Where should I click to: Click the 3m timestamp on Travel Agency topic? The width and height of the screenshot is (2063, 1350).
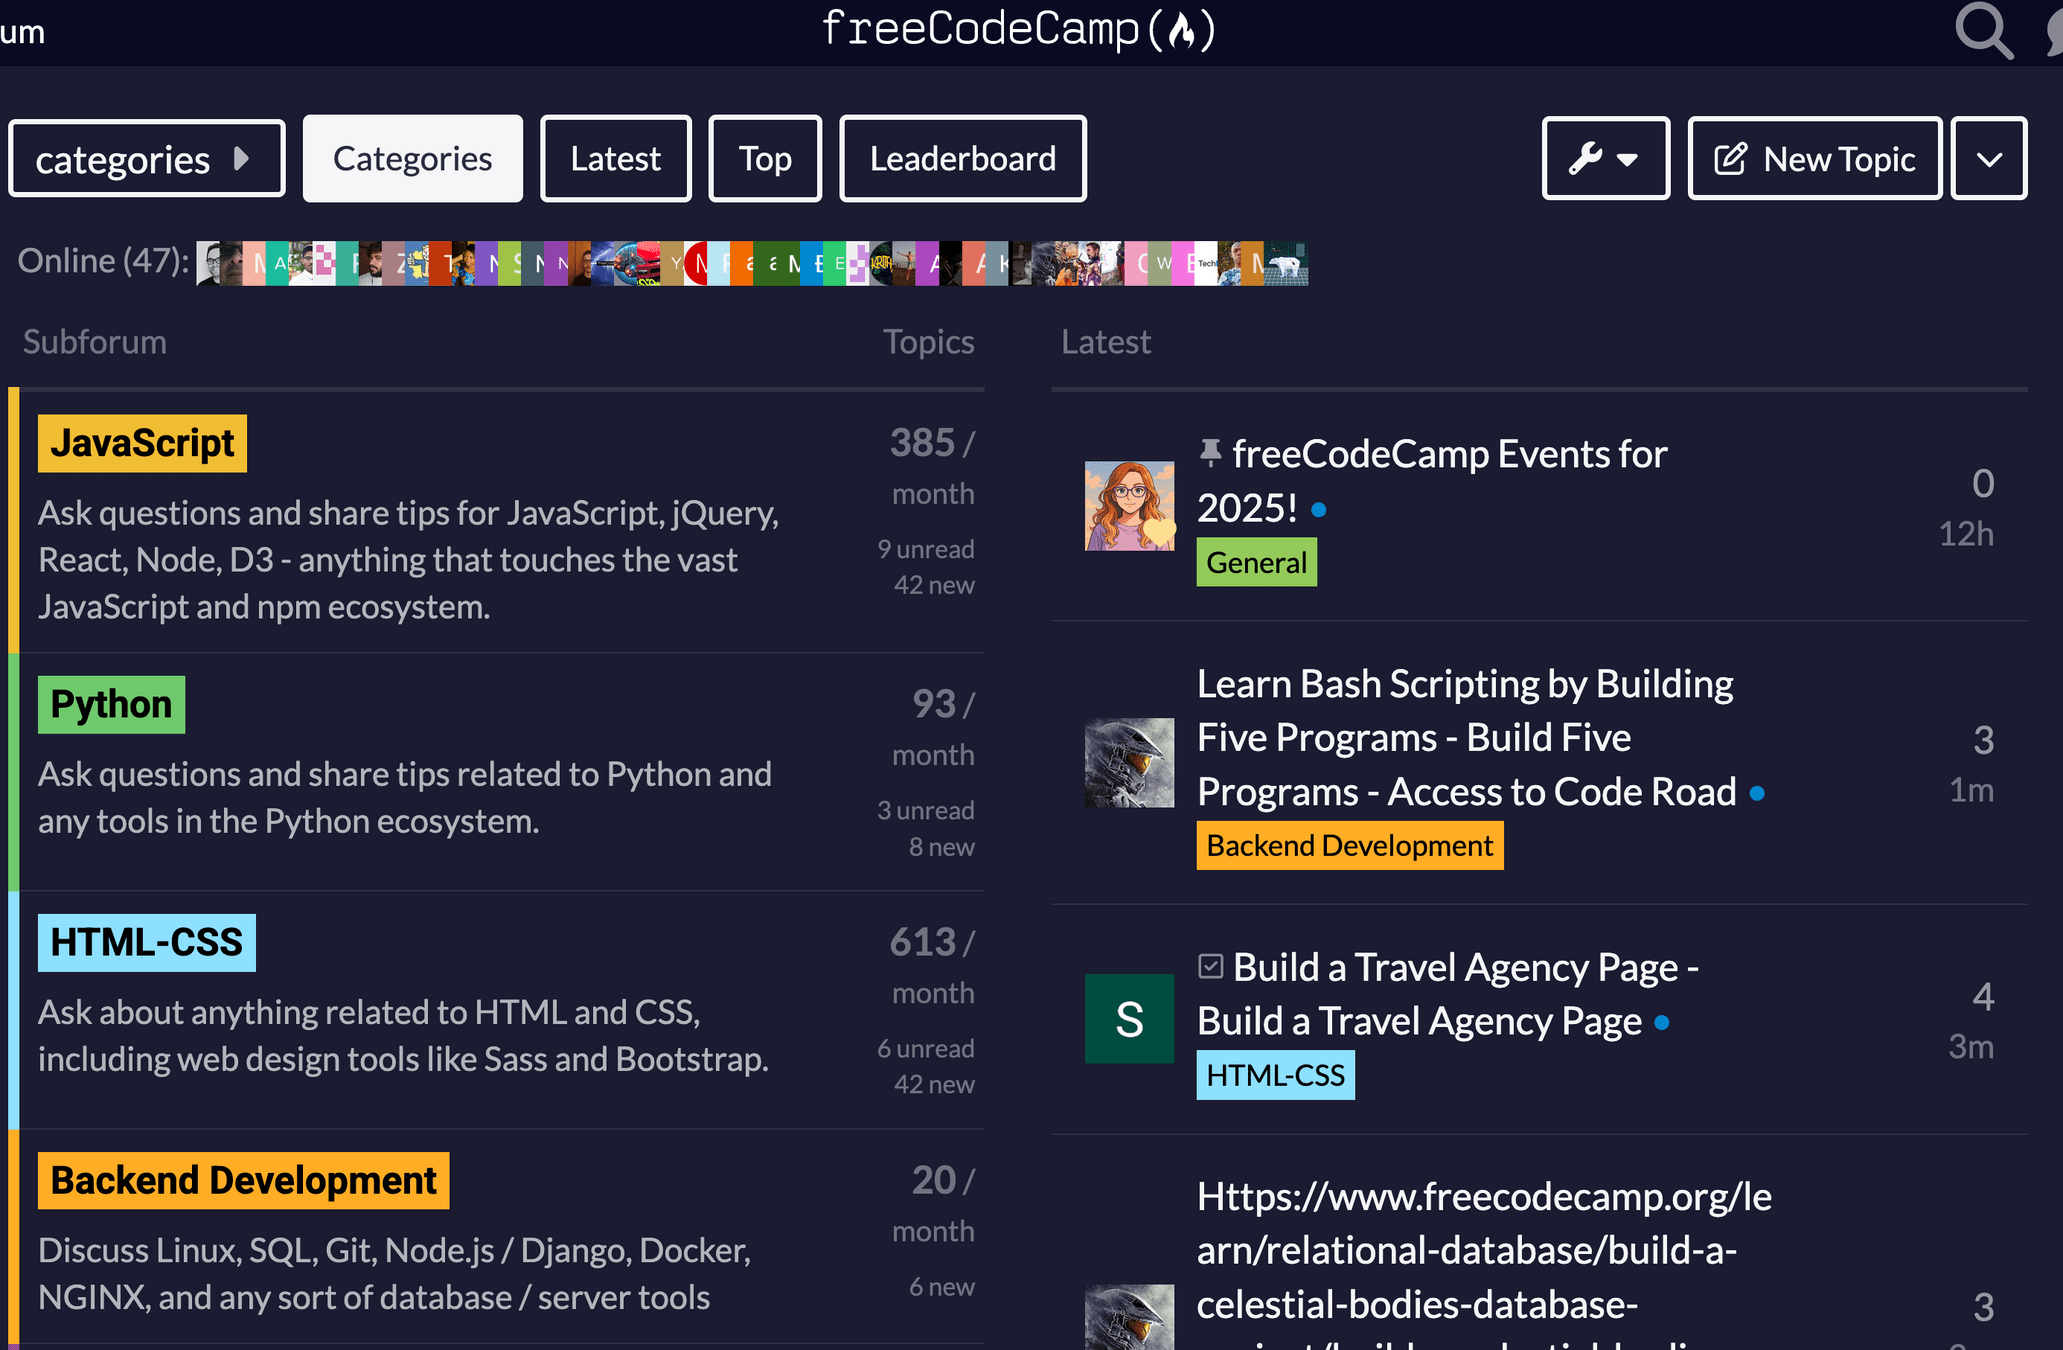(x=1971, y=1047)
